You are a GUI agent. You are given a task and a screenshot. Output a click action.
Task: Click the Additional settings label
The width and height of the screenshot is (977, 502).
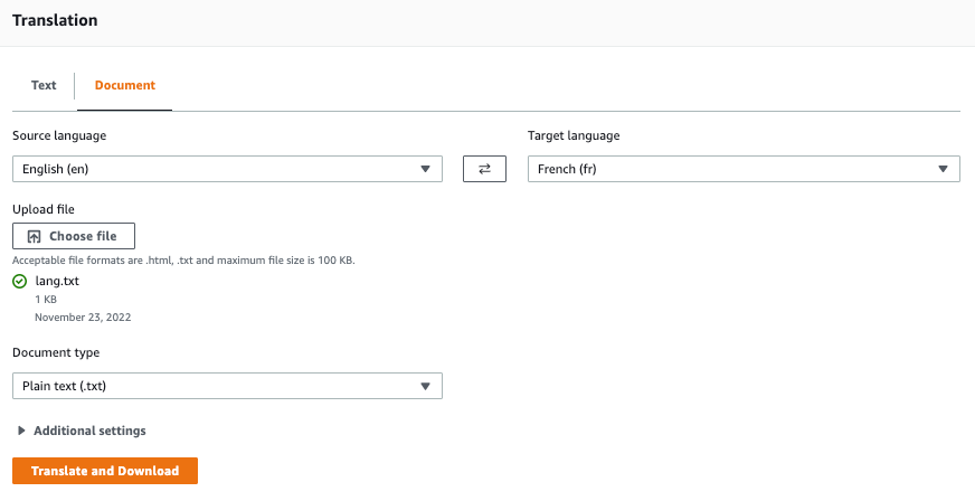click(90, 431)
